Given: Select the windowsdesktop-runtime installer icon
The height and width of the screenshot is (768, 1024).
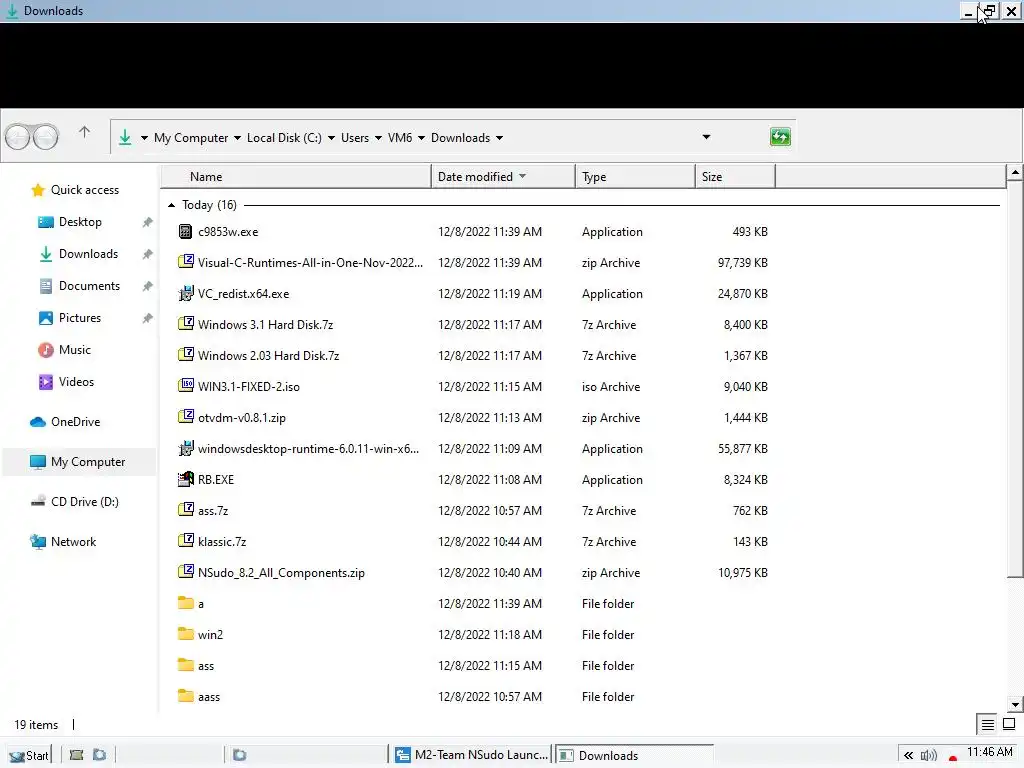Looking at the screenshot, I should [x=185, y=448].
